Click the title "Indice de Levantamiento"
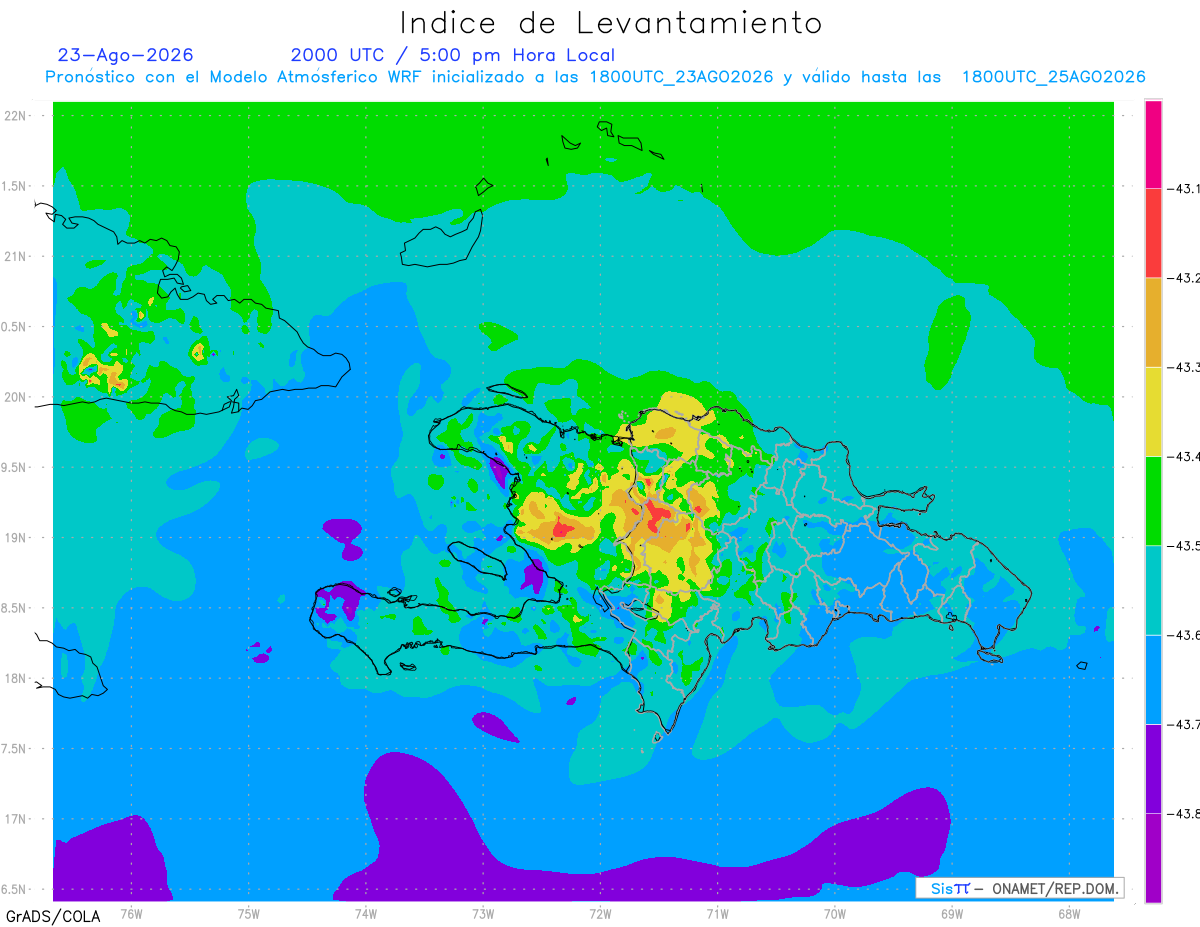The height and width of the screenshot is (927, 1200). (611, 23)
